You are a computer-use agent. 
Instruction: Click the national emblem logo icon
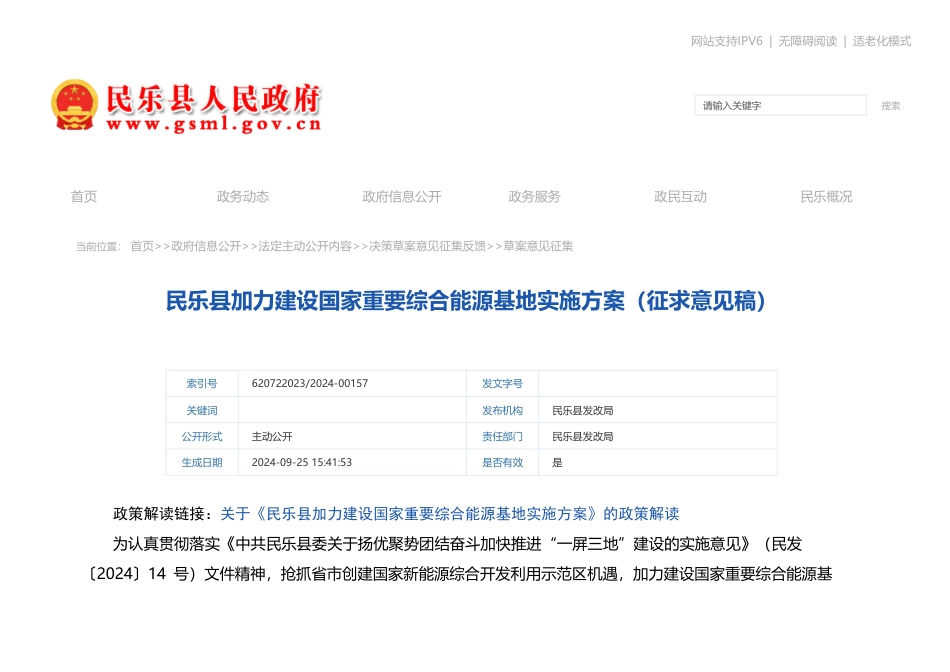coord(75,105)
